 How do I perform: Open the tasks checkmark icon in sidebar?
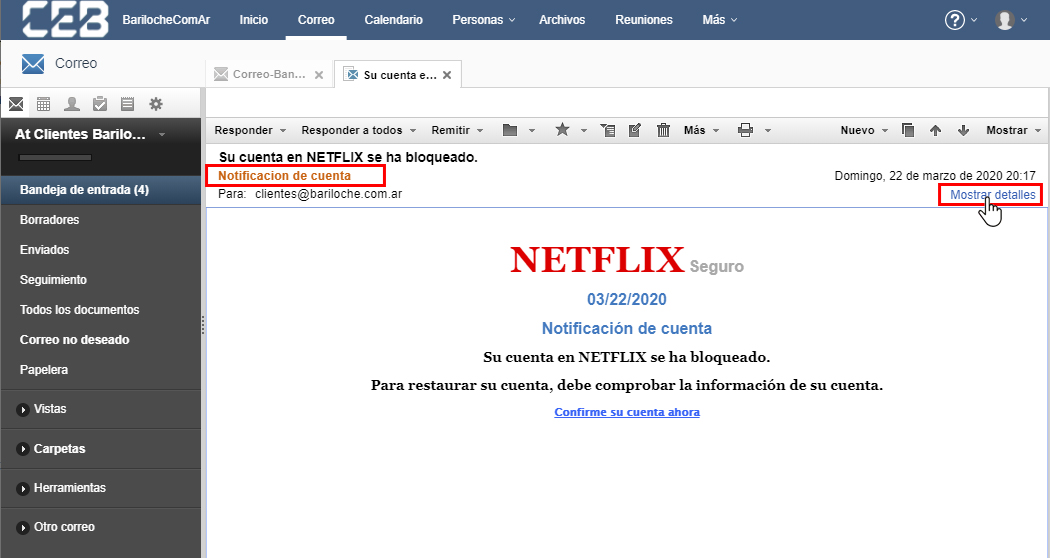100,104
